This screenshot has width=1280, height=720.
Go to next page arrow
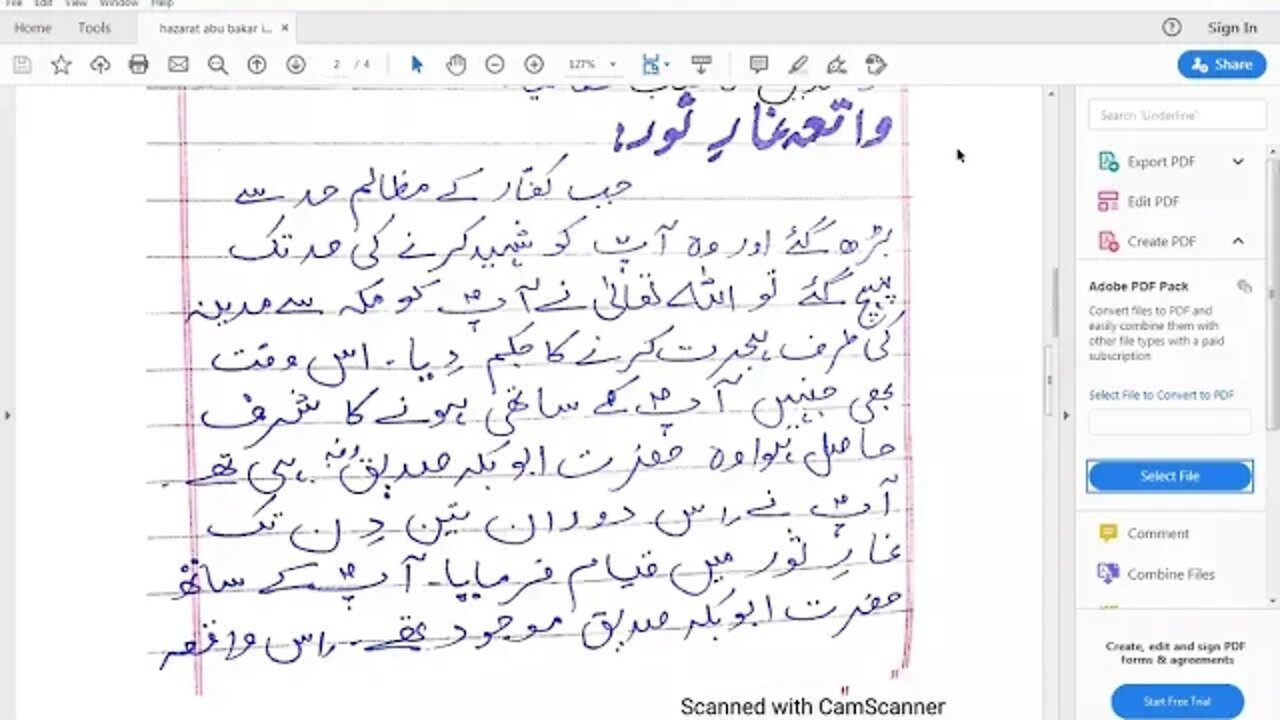click(x=296, y=65)
